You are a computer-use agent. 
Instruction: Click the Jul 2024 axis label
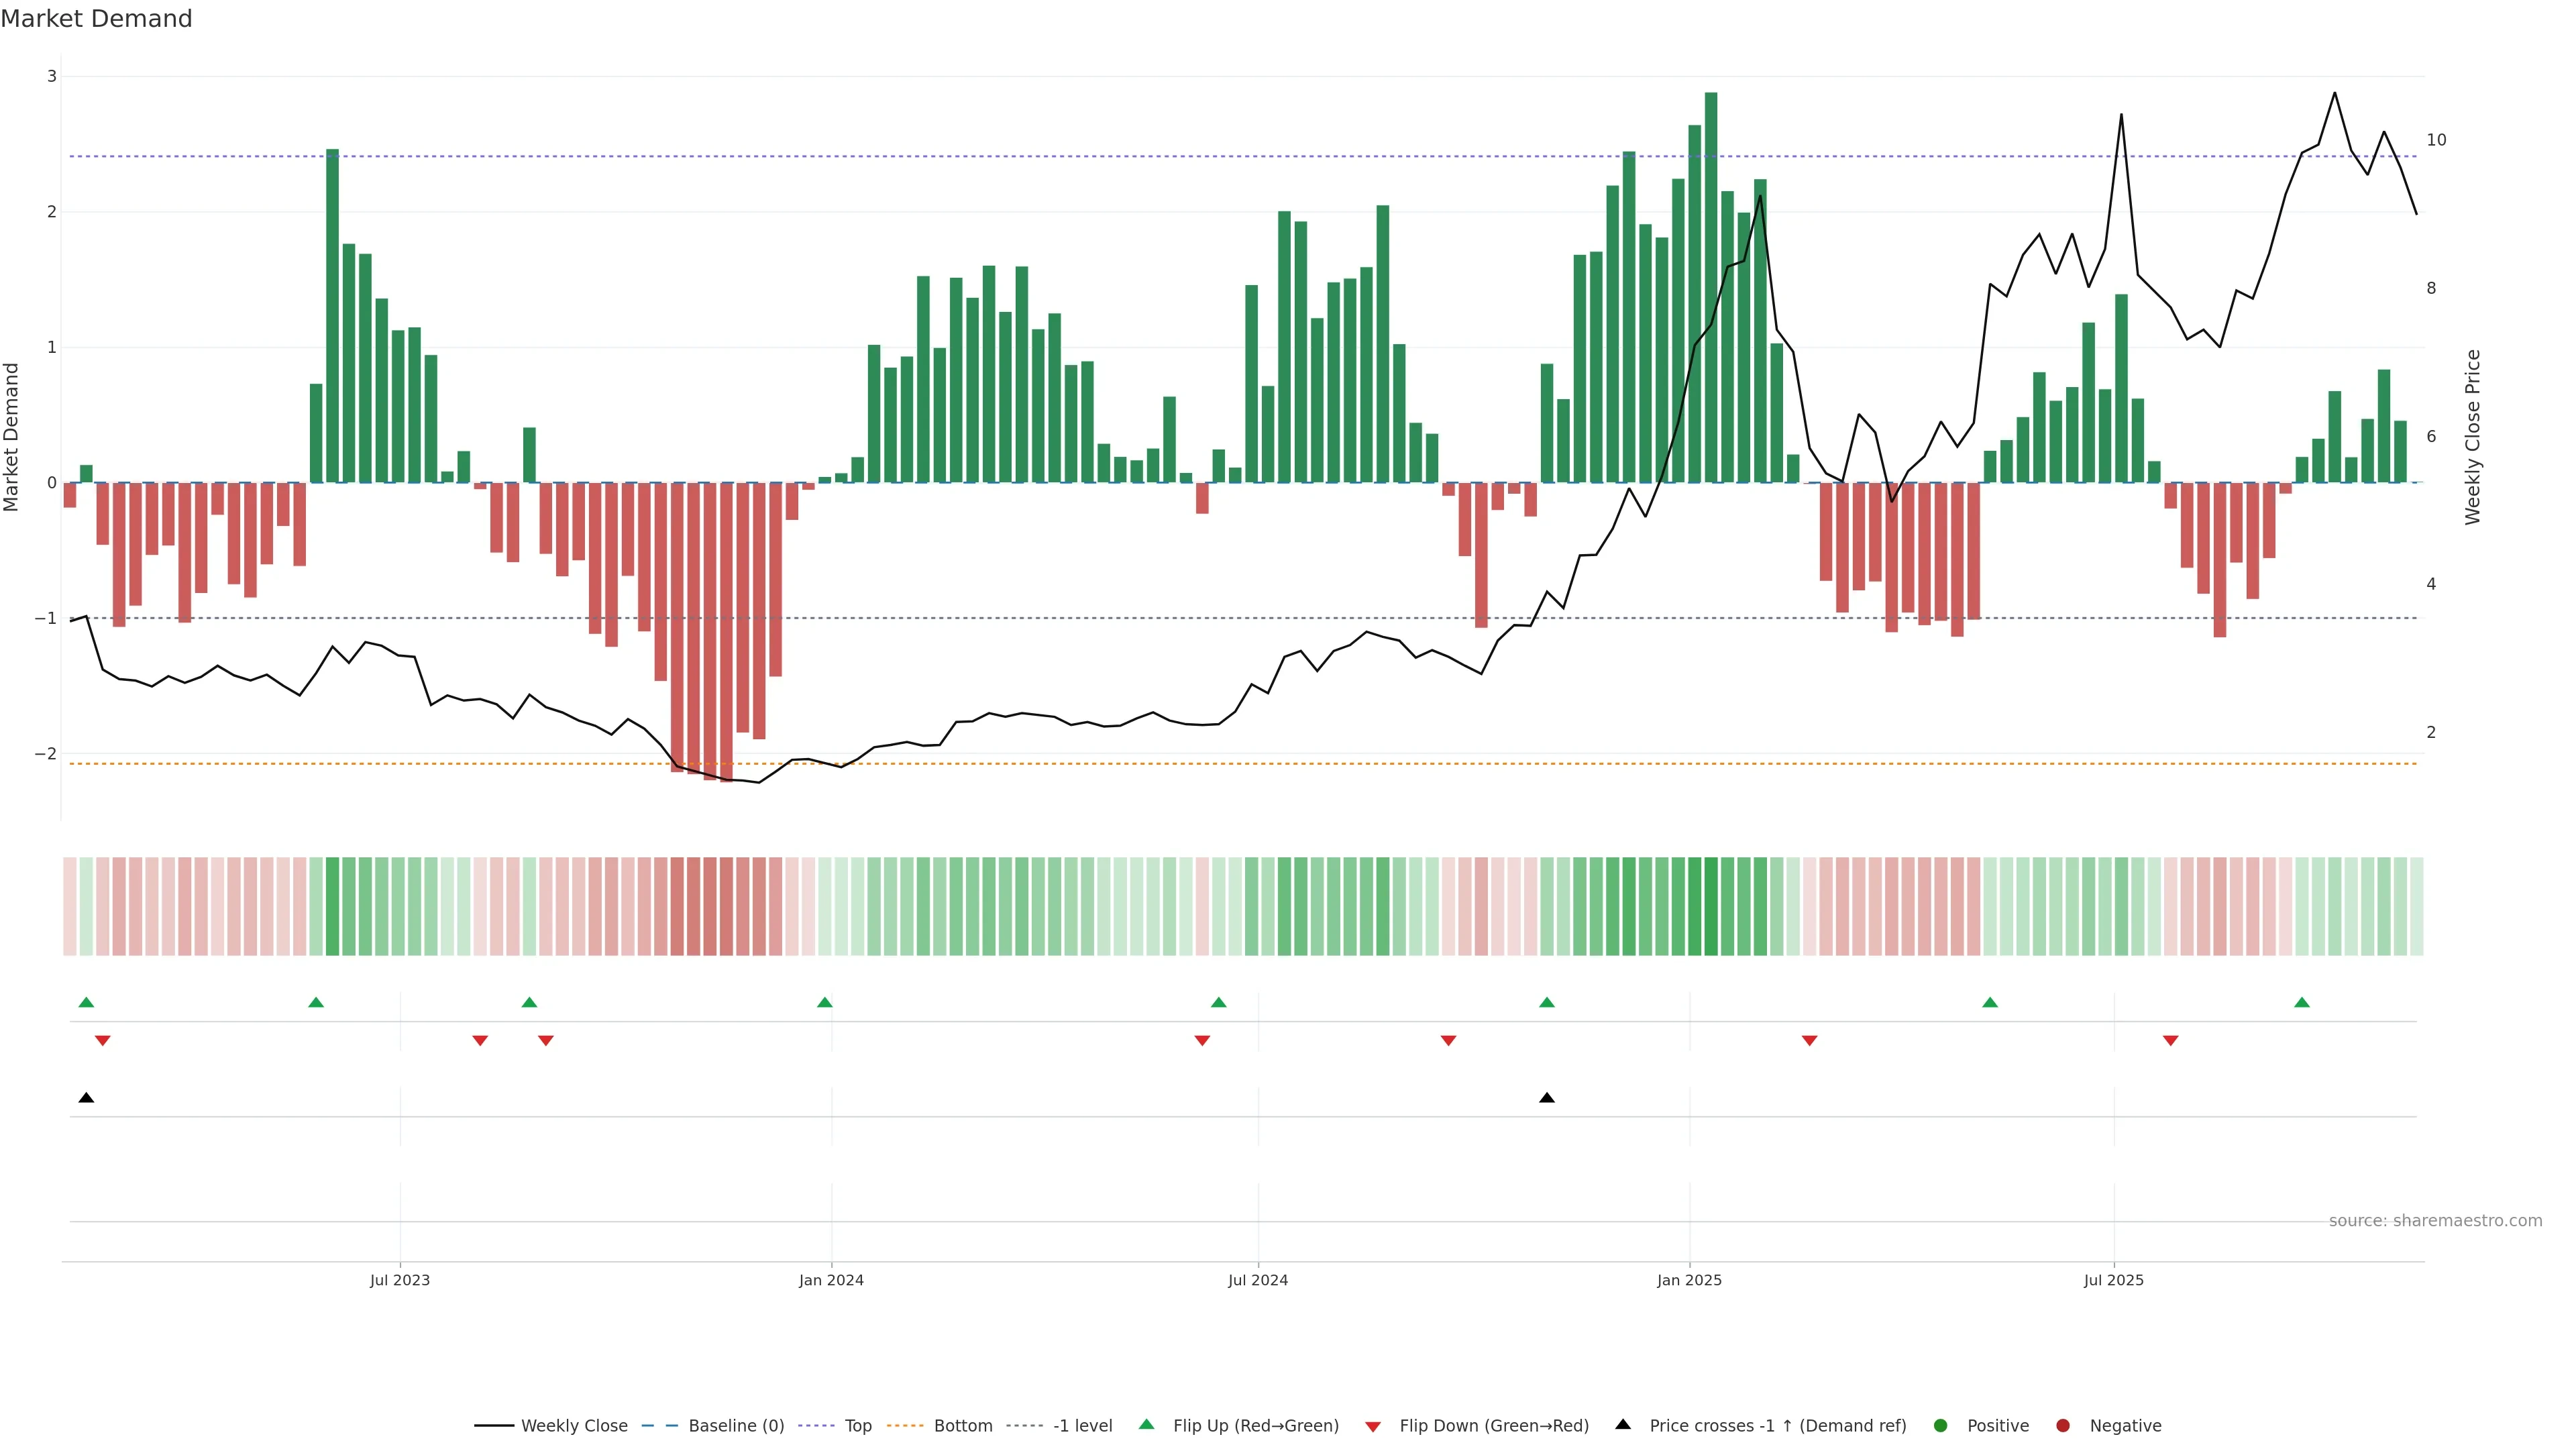pyautogui.click(x=1258, y=1280)
